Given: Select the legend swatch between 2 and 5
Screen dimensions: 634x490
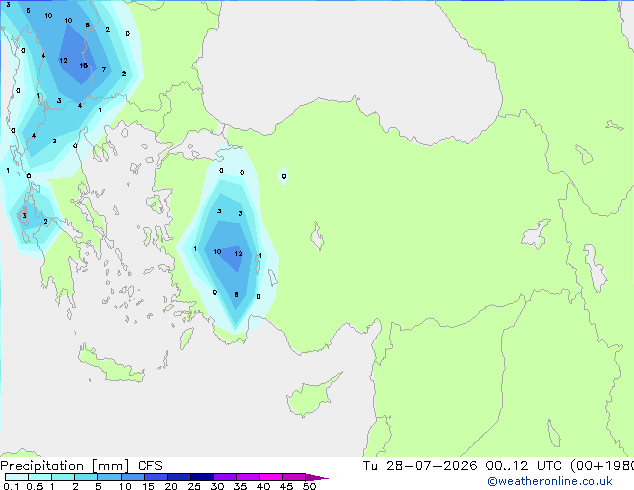Looking at the screenshot, I should pyautogui.click(x=86, y=477).
